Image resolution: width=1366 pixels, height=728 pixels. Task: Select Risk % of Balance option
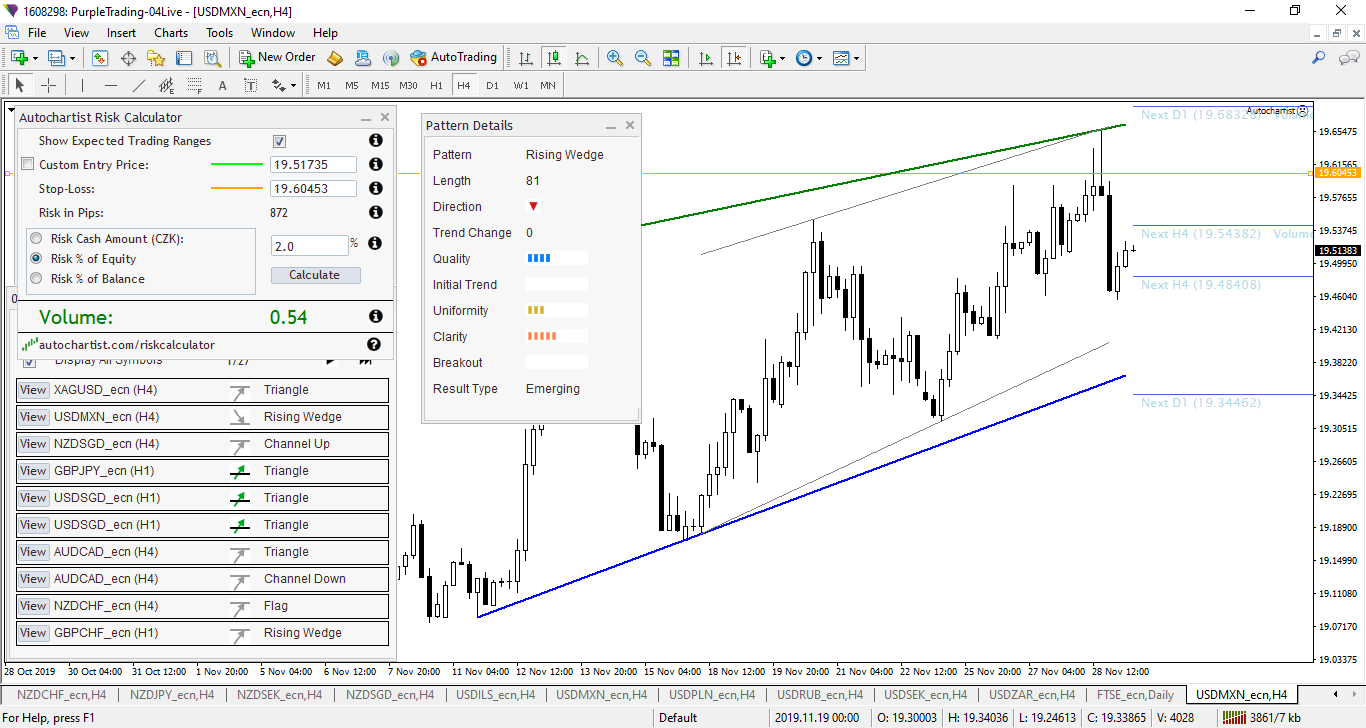(x=37, y=279)
